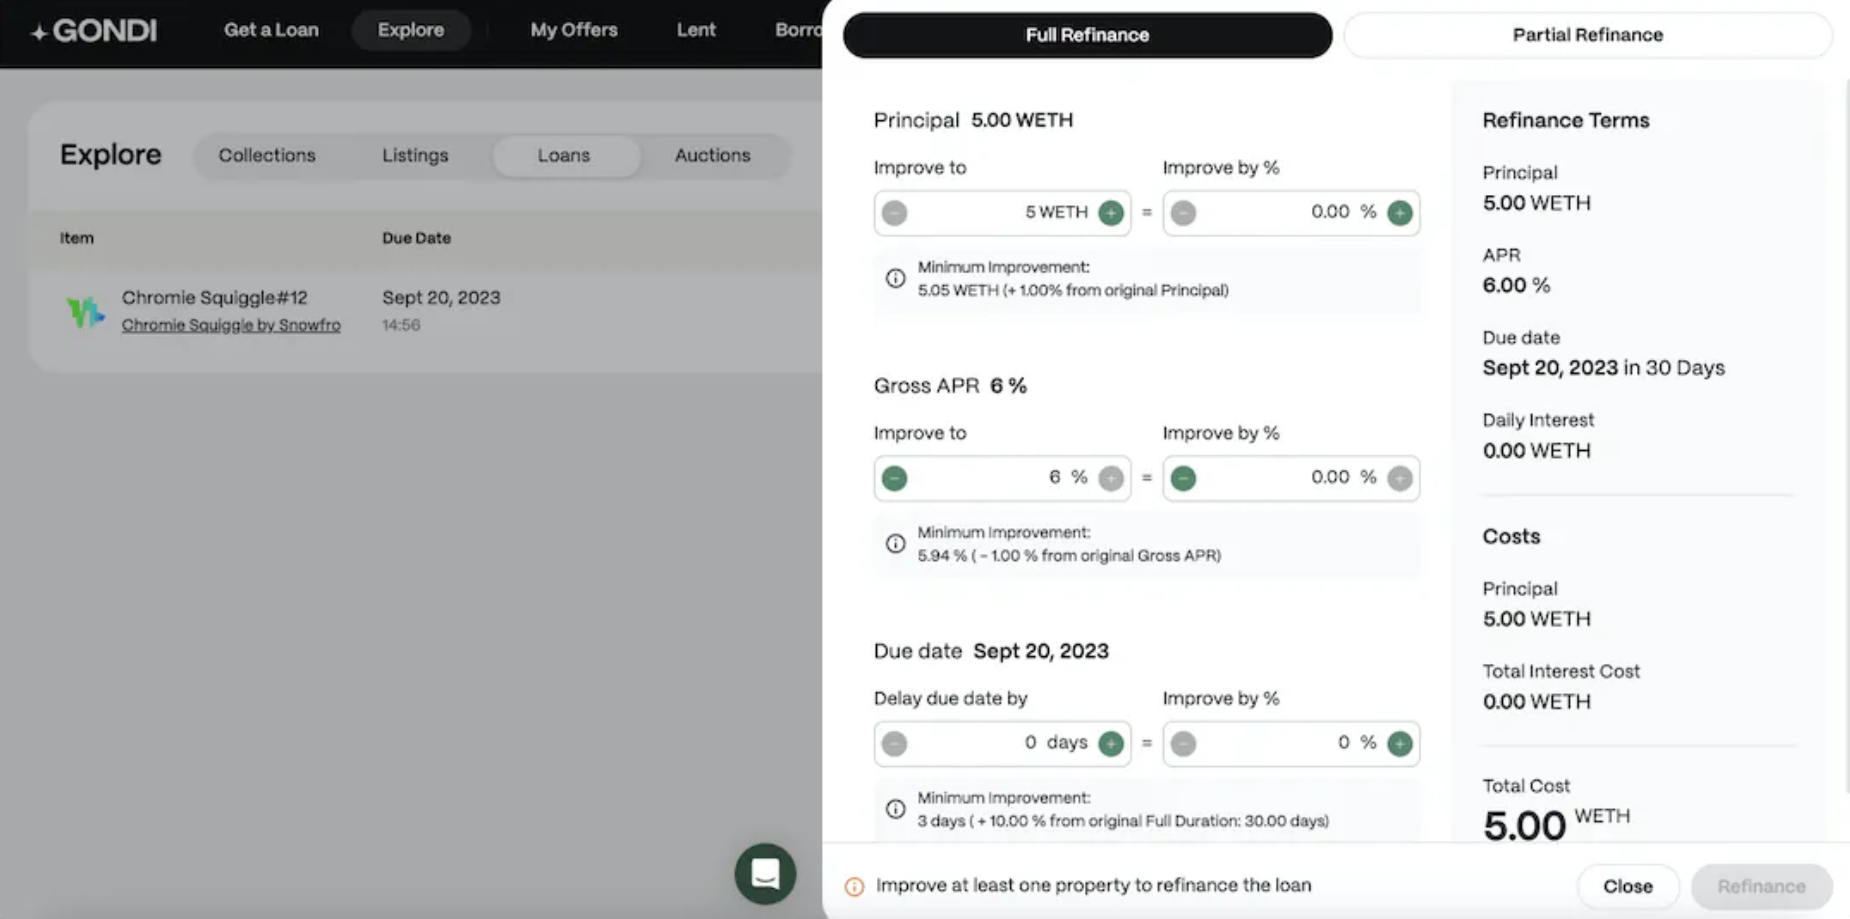Open the chat support widget
This screenshot has height=919, width=1850.
(765, 874)
